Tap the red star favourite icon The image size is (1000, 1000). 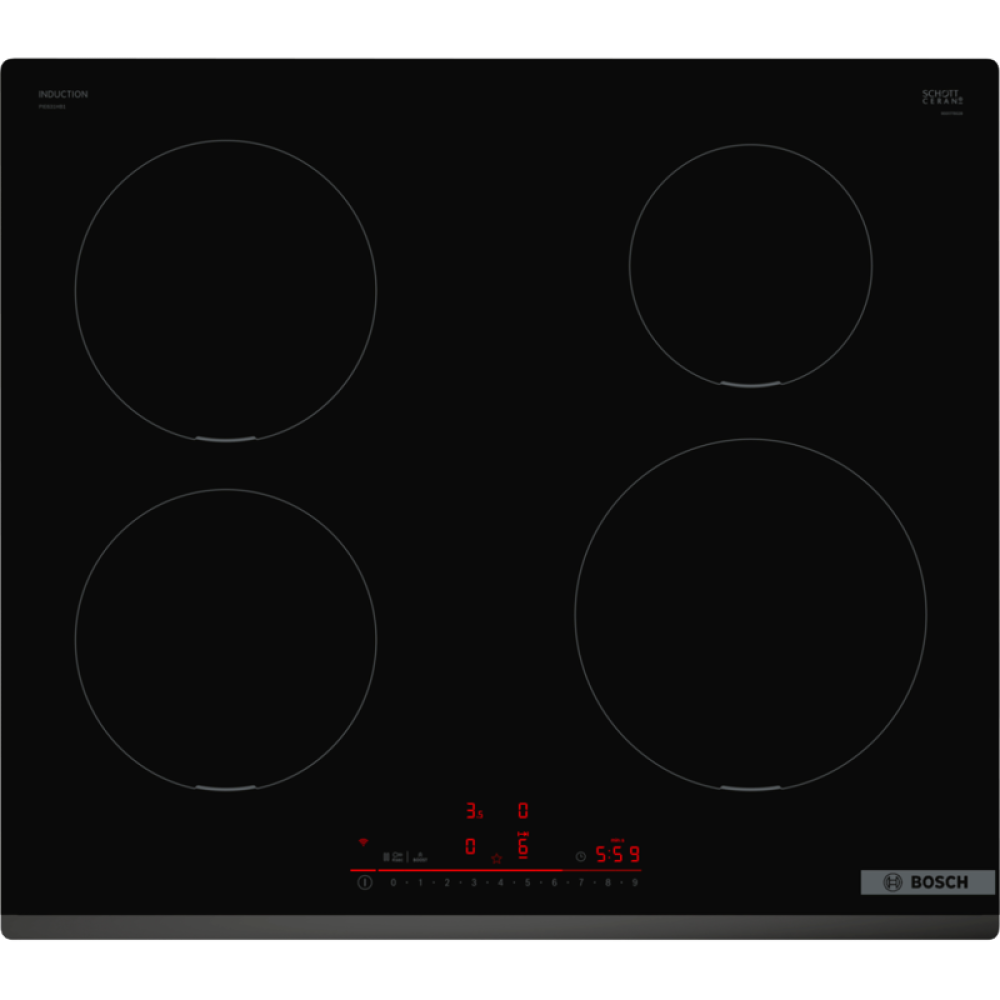[496, 858]
